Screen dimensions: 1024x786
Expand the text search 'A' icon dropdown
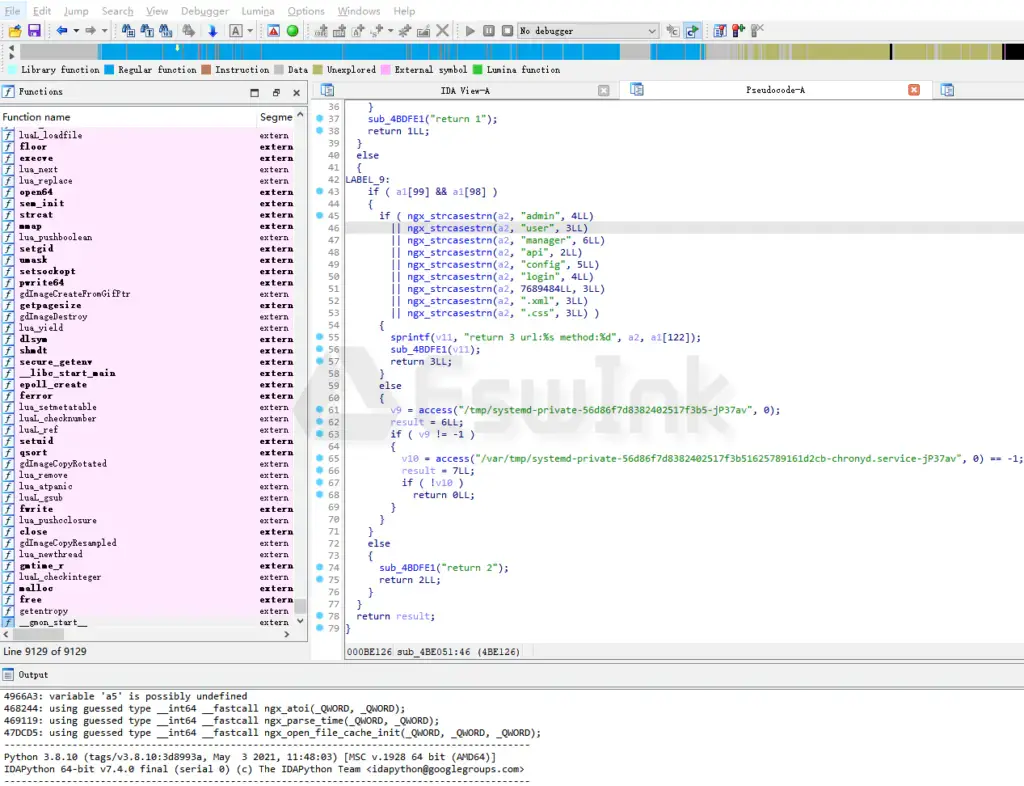[250, 31]
